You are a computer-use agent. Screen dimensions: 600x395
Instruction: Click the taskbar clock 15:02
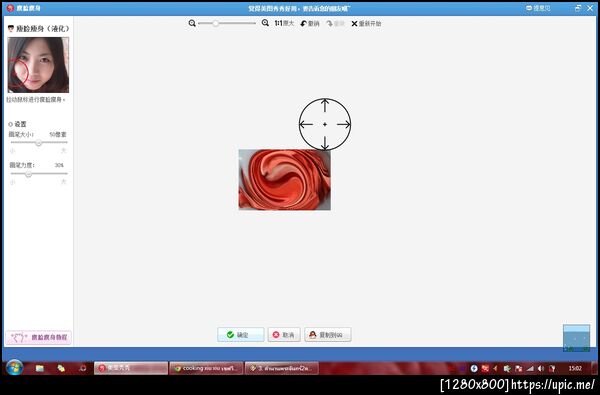pos(575,368)
